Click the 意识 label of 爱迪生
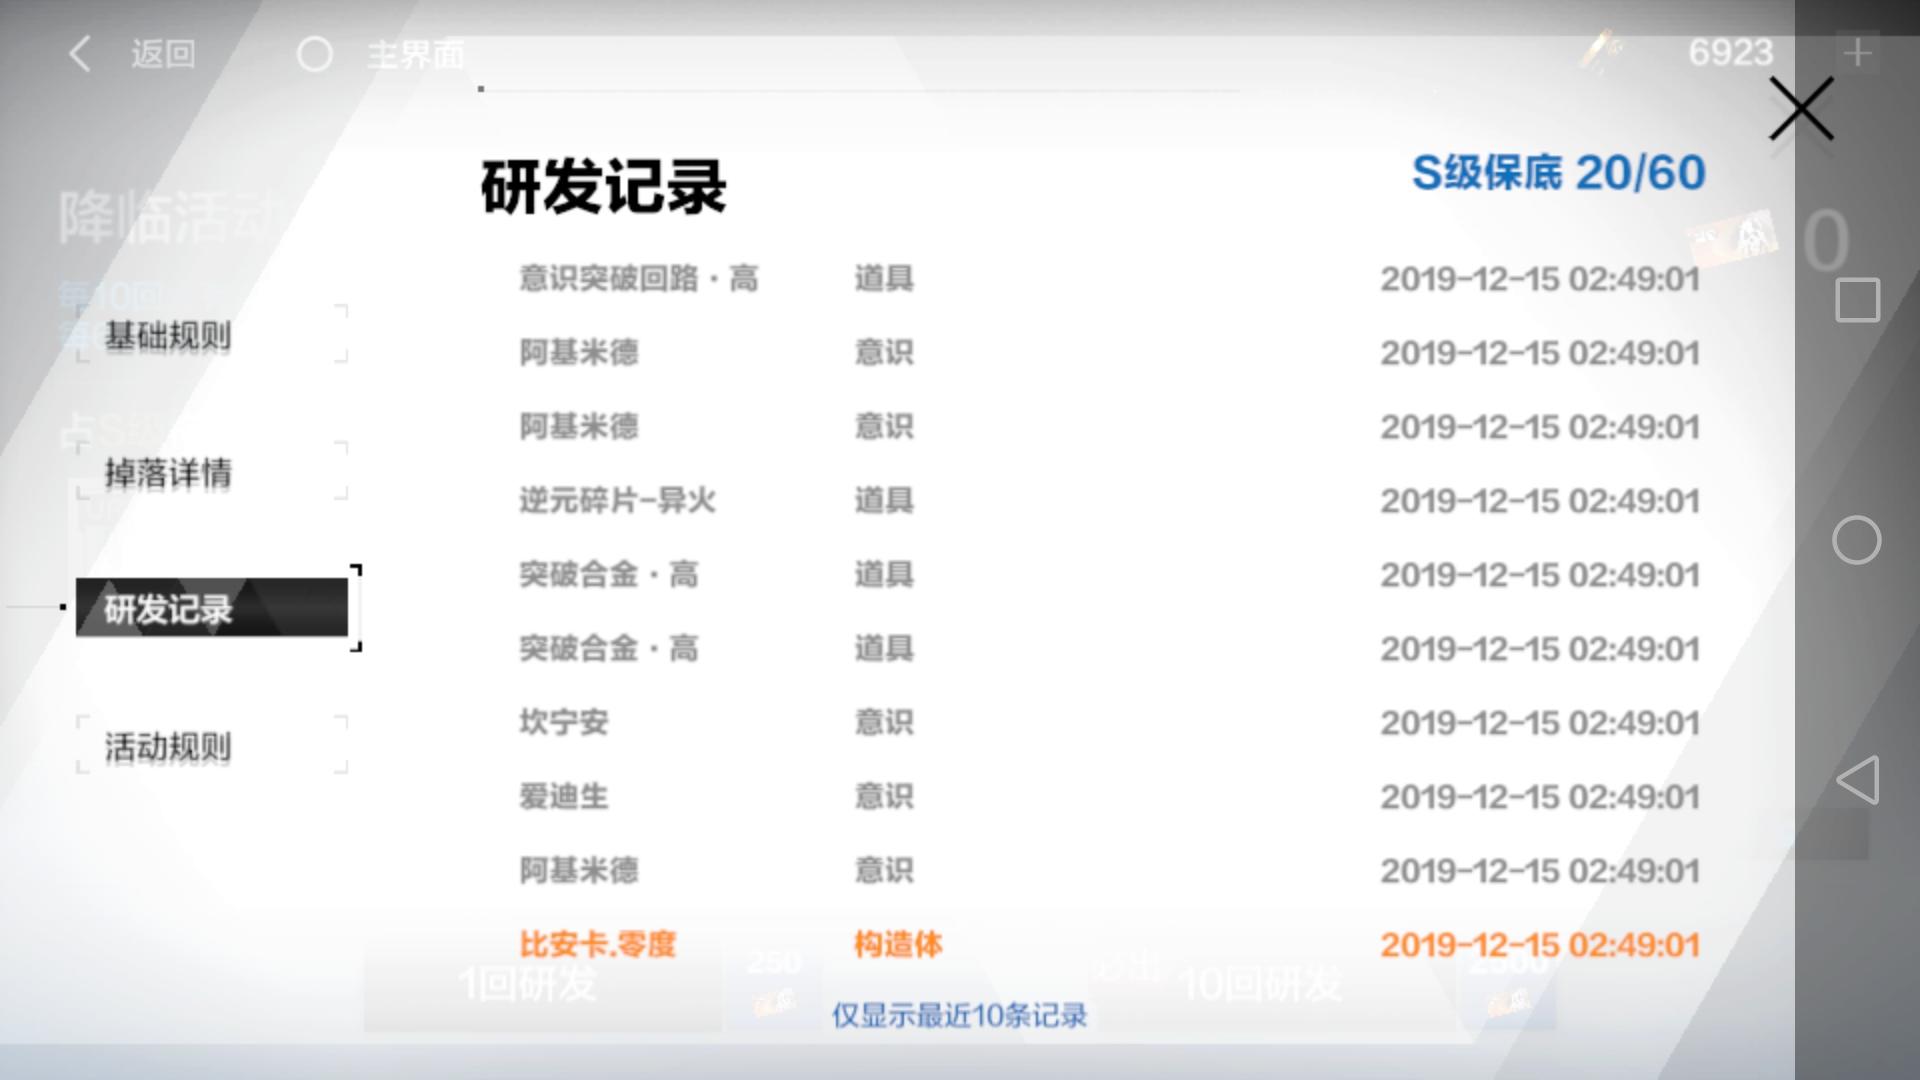 click(x=884, y=796)
